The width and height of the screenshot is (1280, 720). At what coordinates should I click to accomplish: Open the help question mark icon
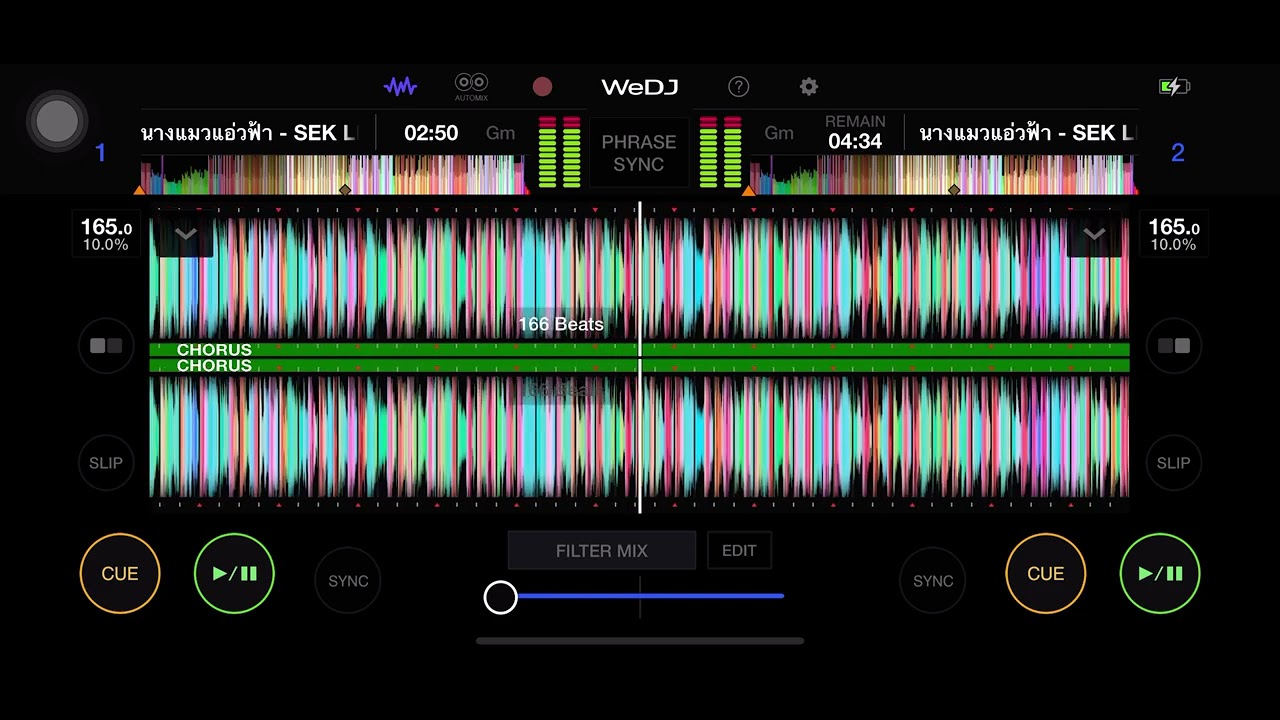click(738, 87)
